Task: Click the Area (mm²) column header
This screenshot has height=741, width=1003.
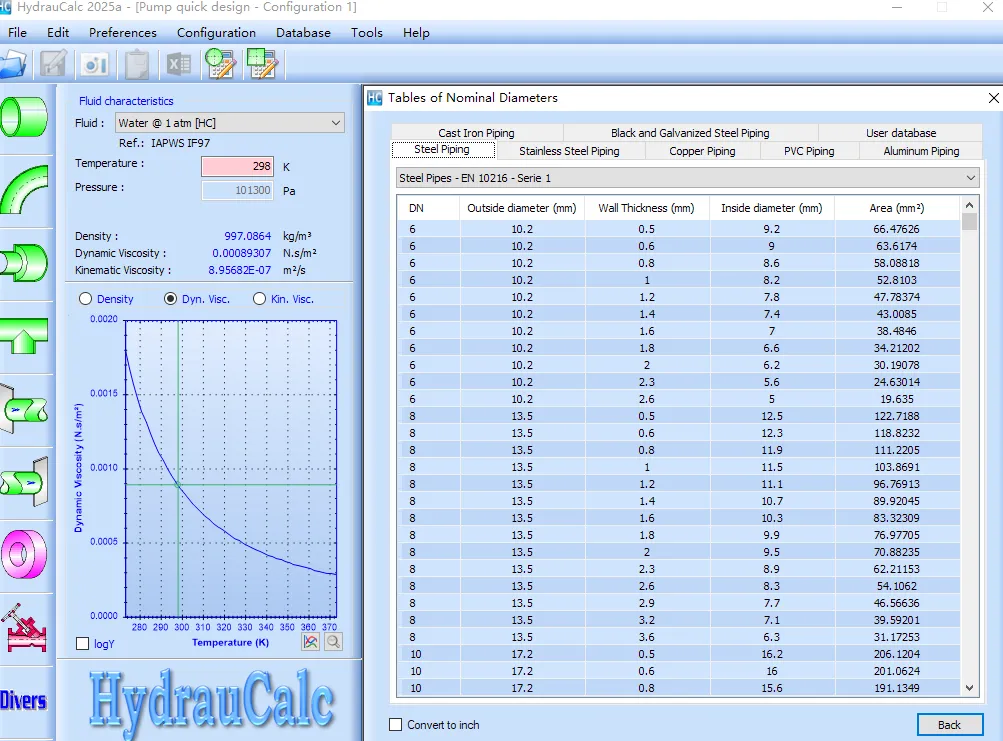Action: [x=897, y=208]
